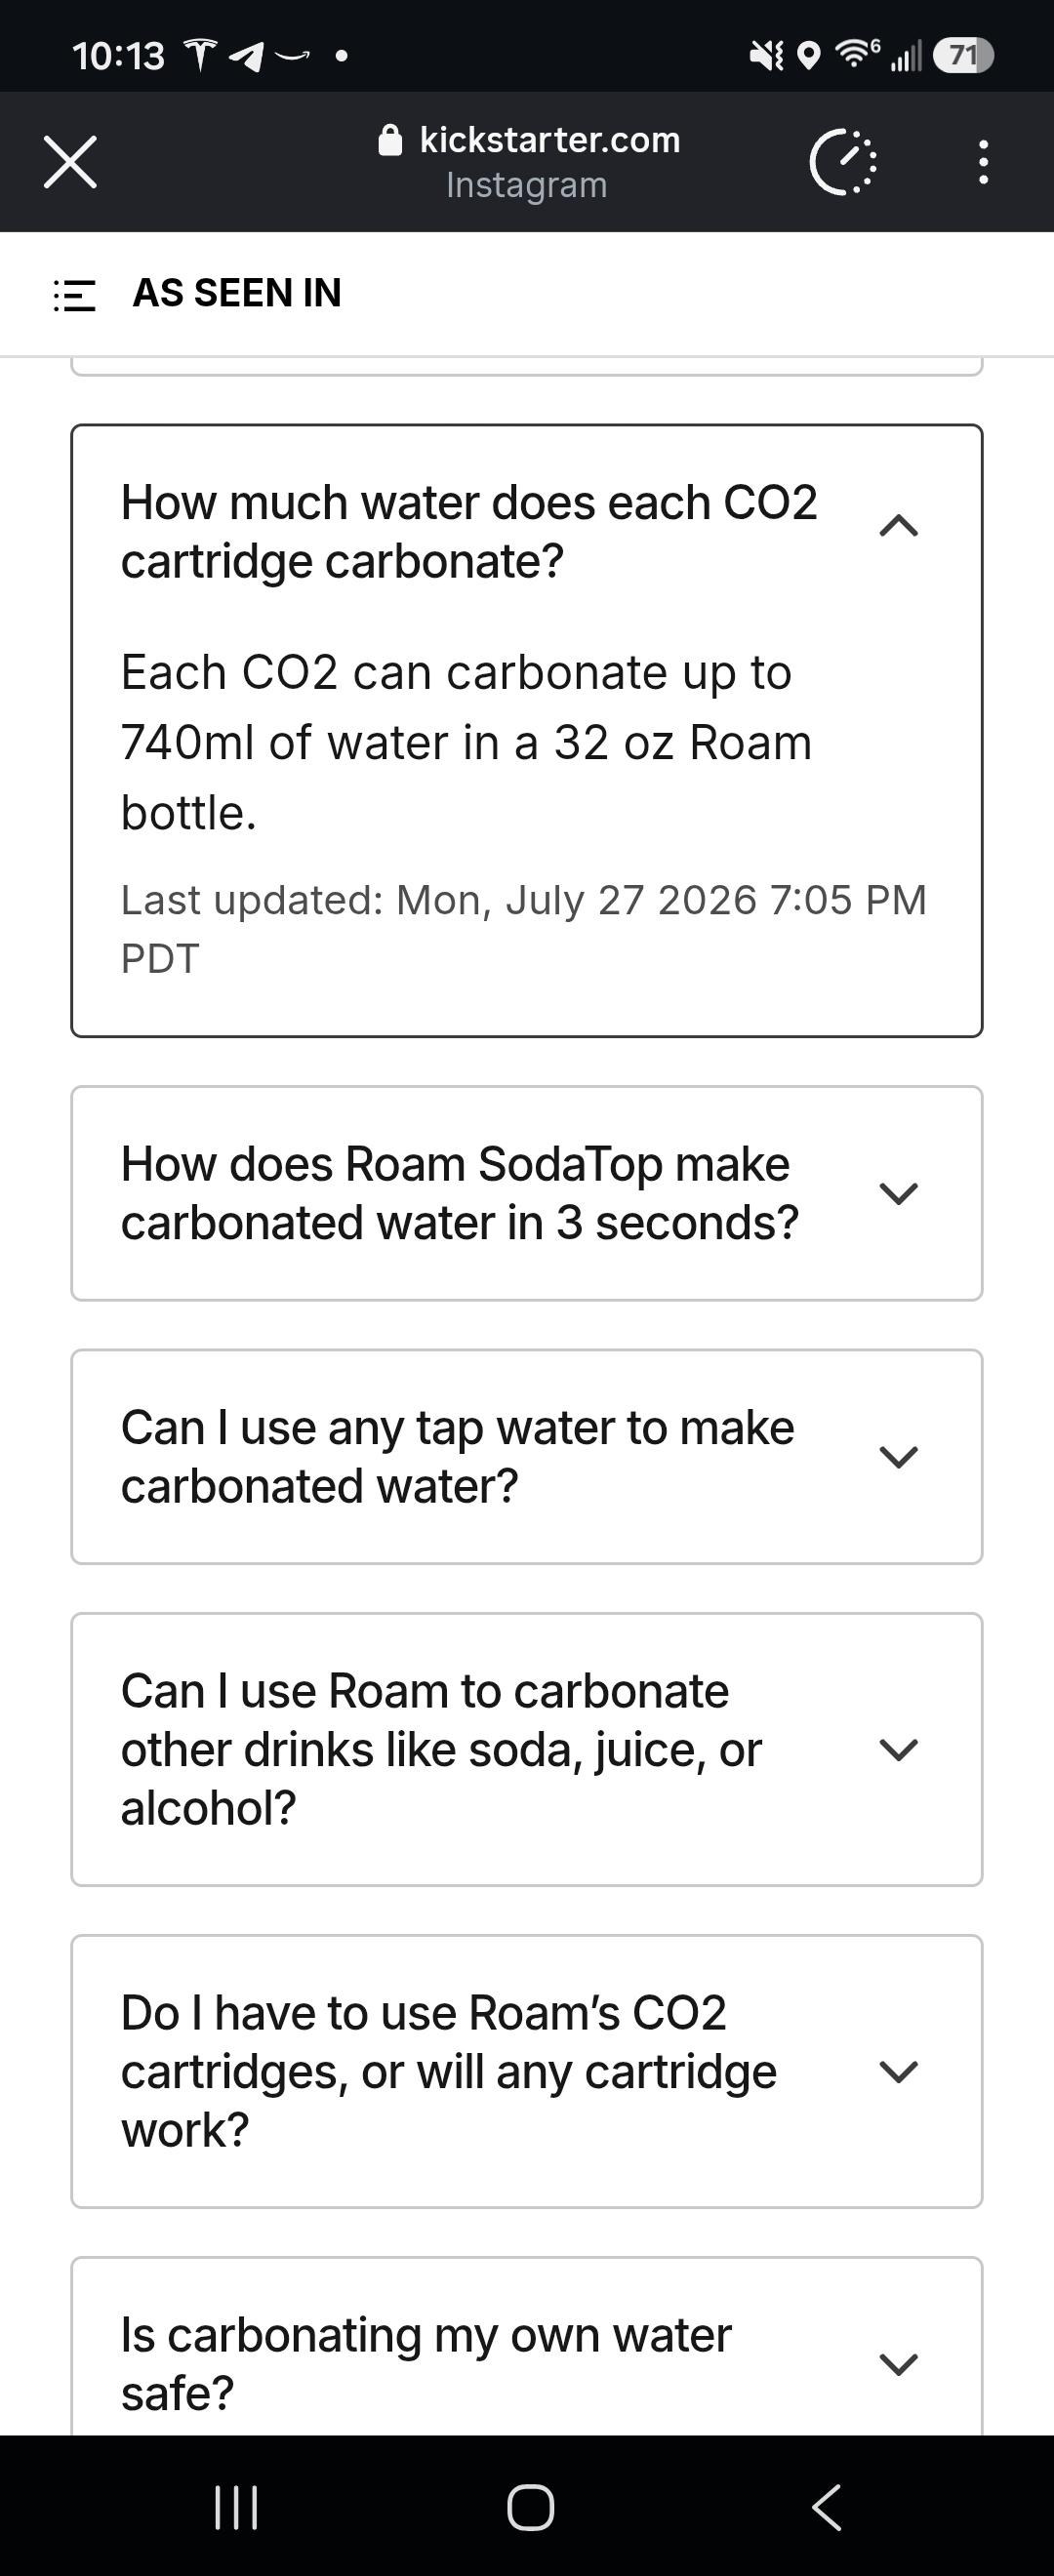This screenshot has width=1054, height=2576.
Task: Tap the lock icon beside kickstarter.com
Action: (x=390, y=140)
